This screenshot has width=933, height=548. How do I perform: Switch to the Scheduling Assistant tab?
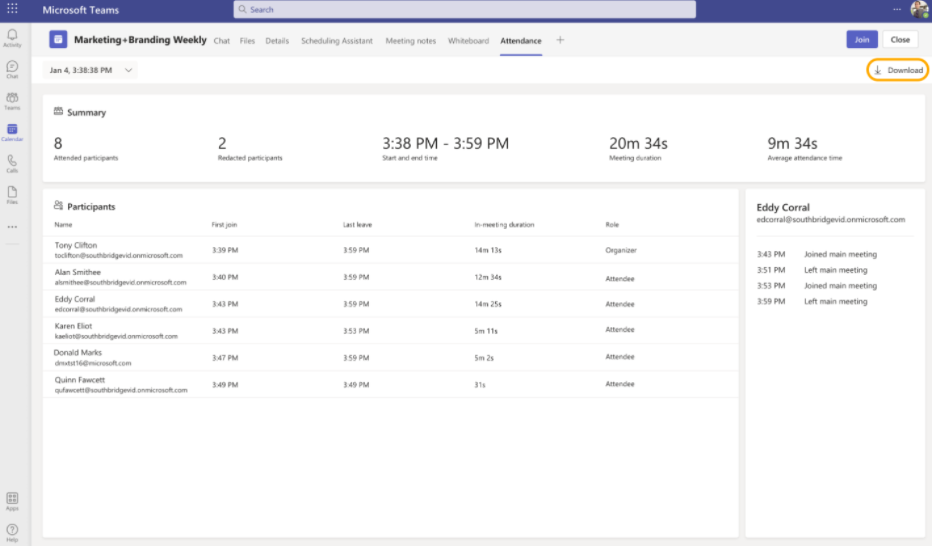point(336,41)
